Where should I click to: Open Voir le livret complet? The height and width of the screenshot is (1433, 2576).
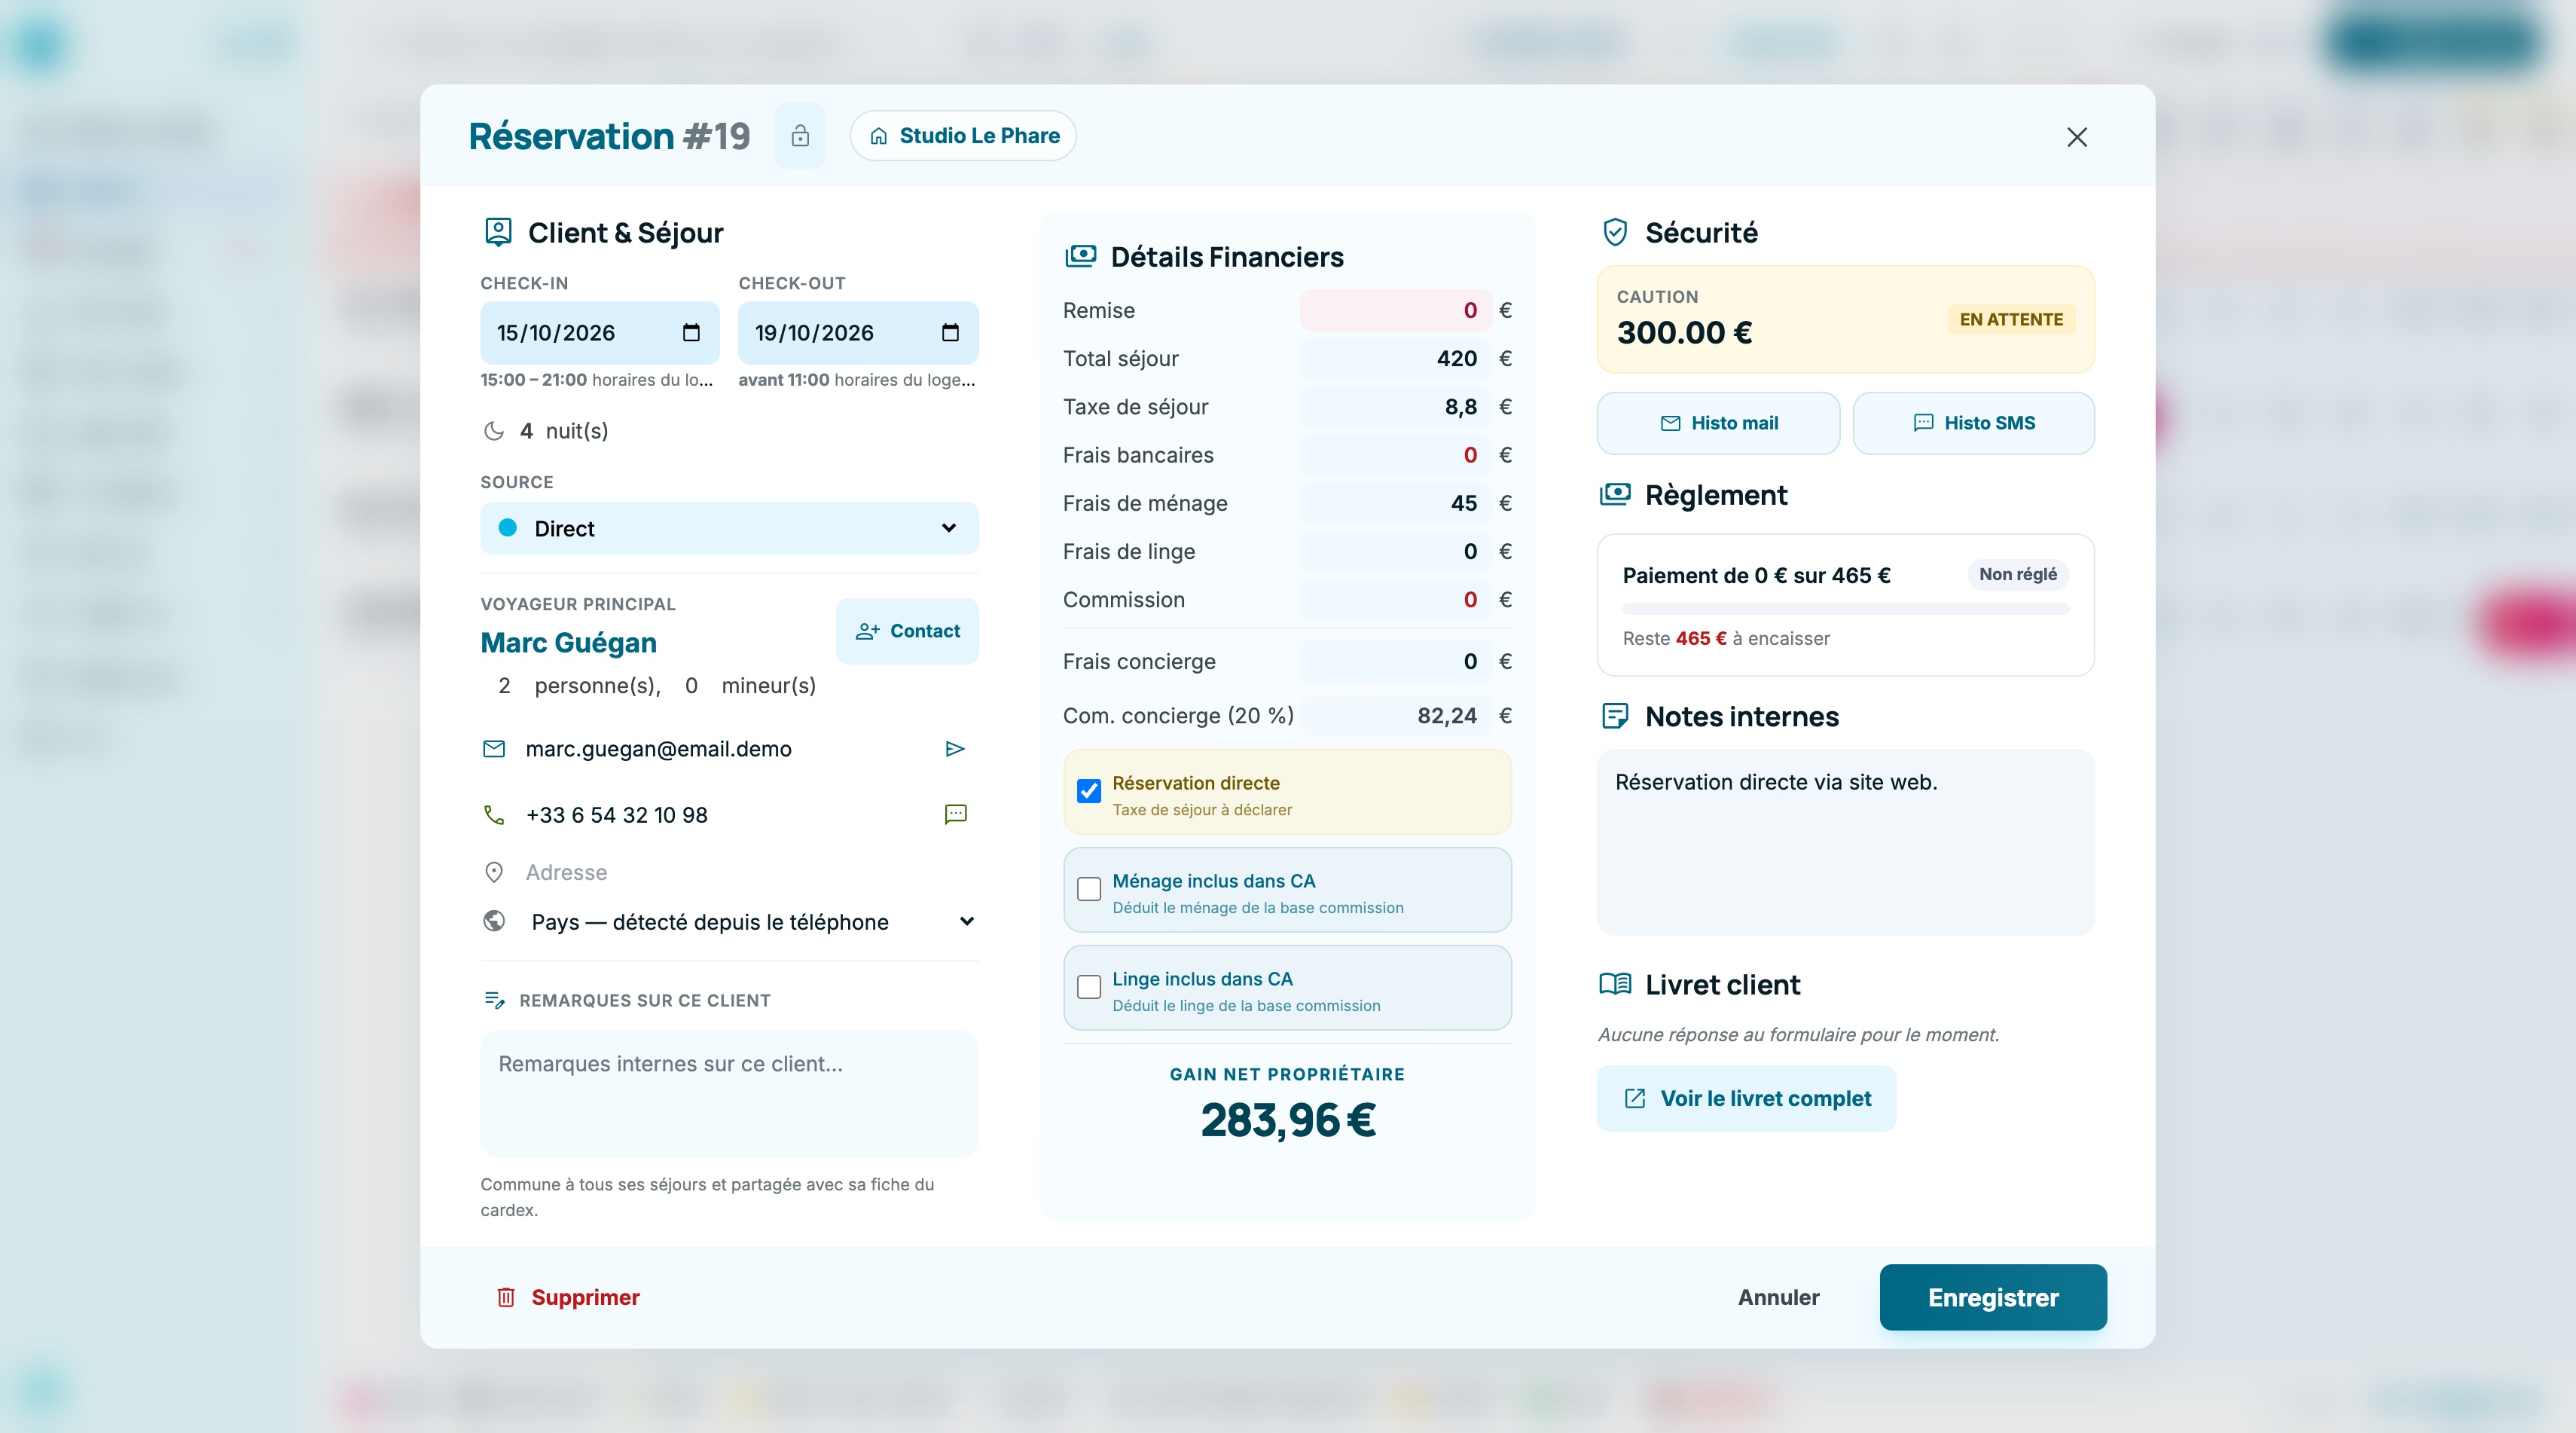(1746, 1098)
